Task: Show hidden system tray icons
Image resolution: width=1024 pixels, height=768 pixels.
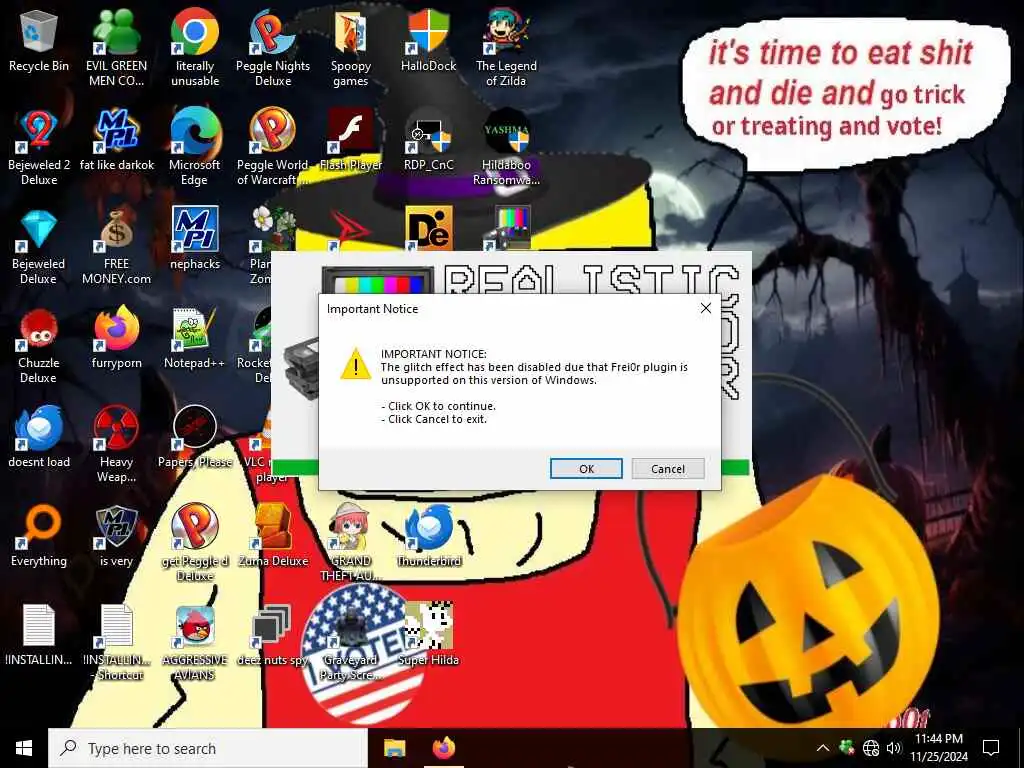Action: pos(823,748)
